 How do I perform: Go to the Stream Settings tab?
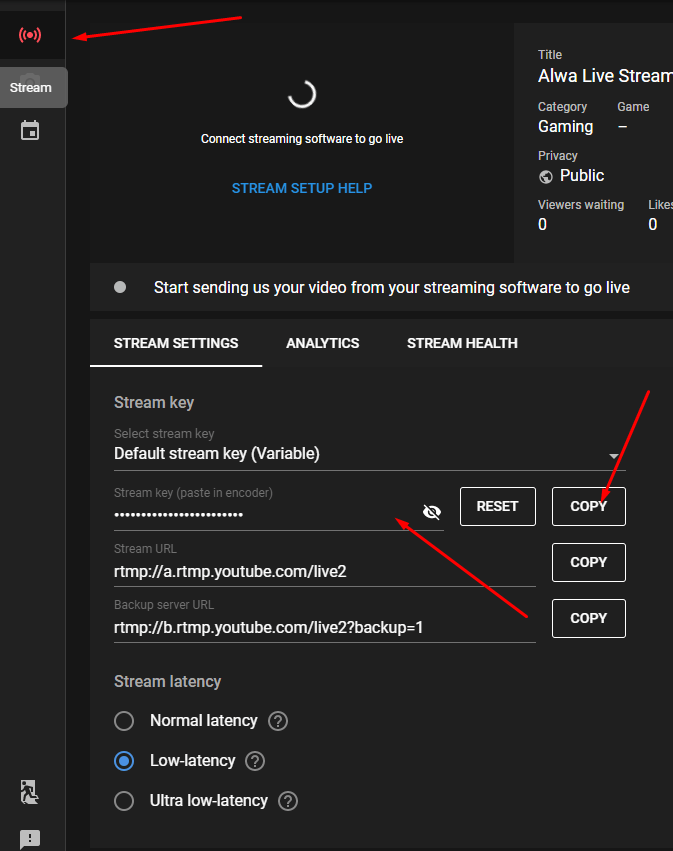point(176,343)
